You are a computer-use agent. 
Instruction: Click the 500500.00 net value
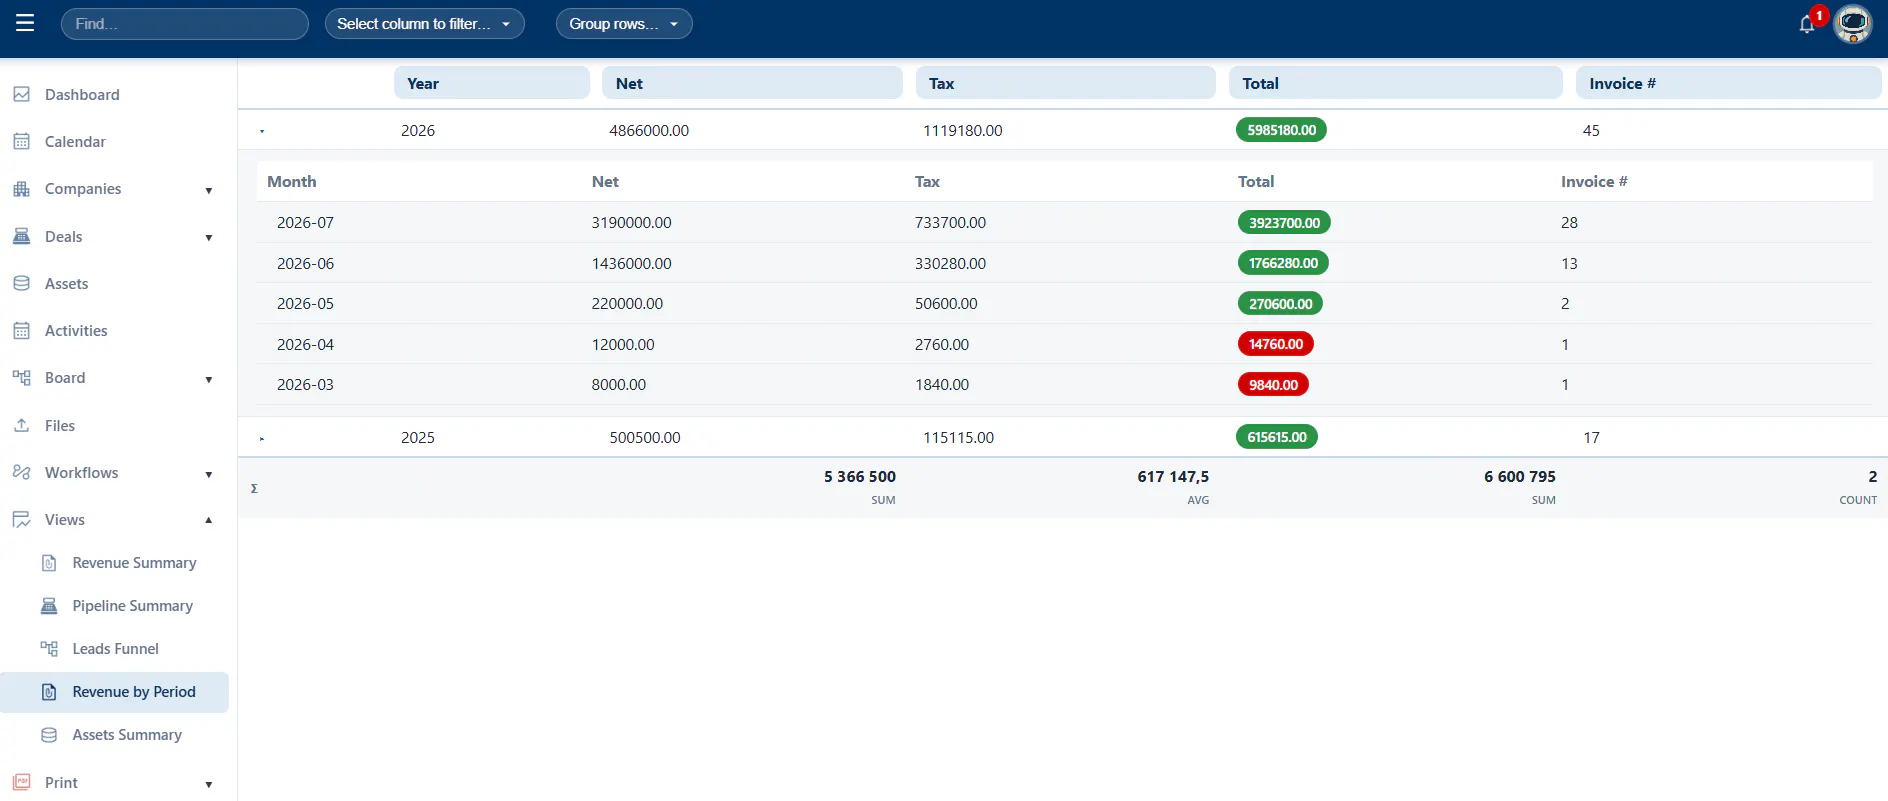645,437
